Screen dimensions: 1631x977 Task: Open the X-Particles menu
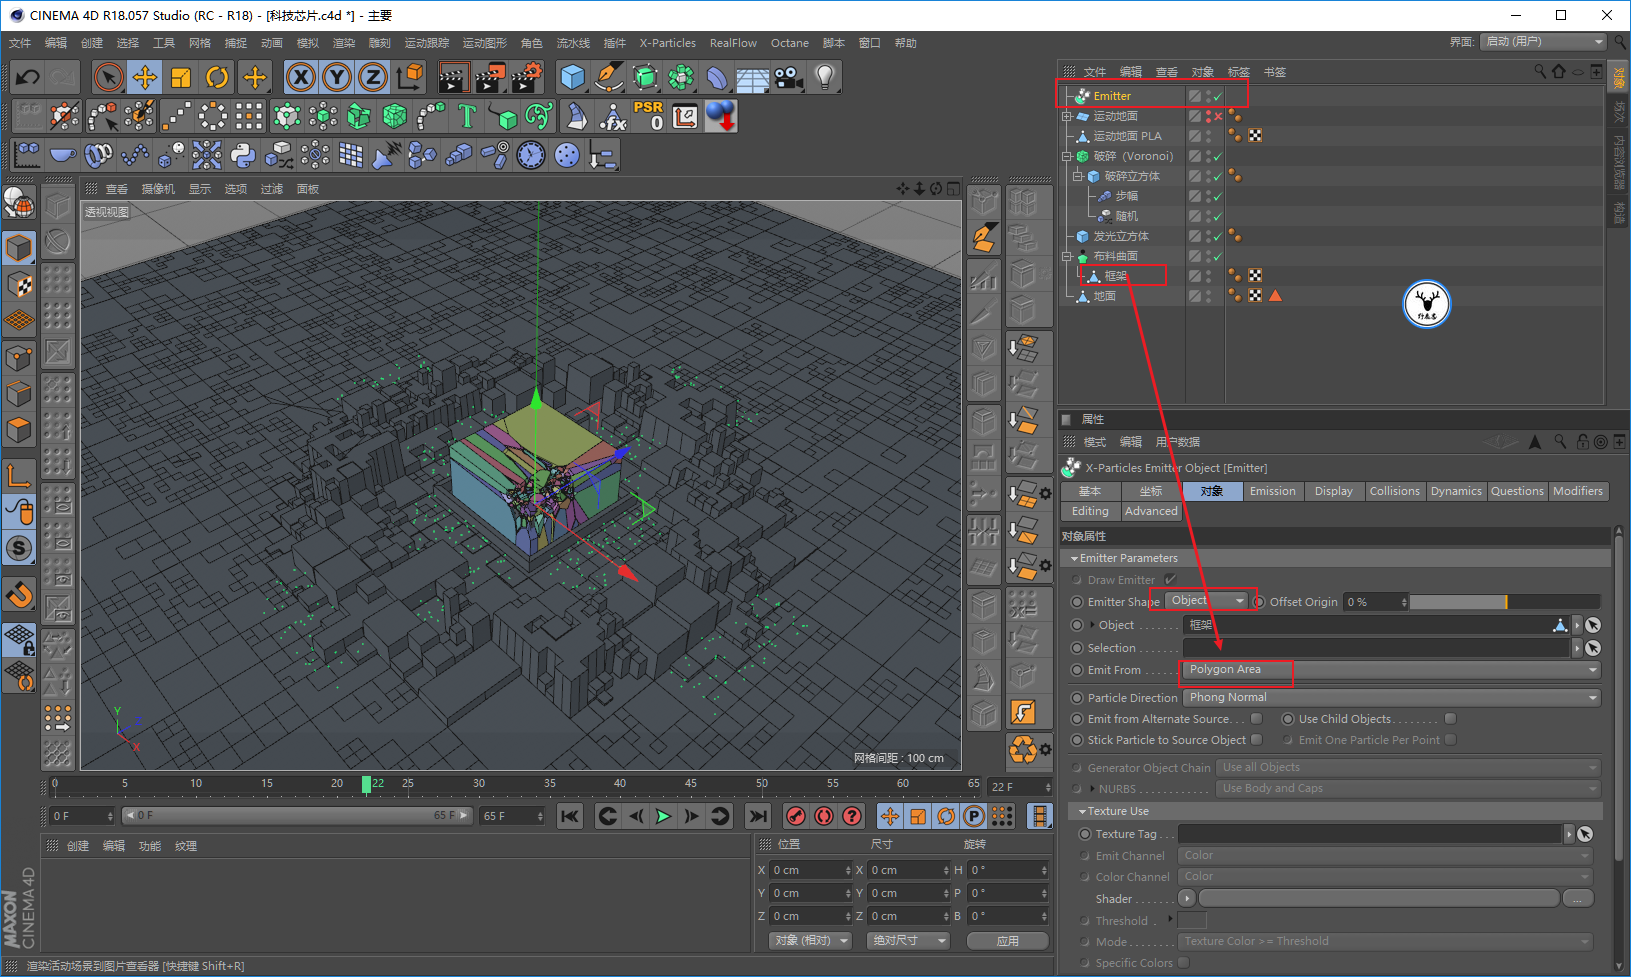[668, 43]
